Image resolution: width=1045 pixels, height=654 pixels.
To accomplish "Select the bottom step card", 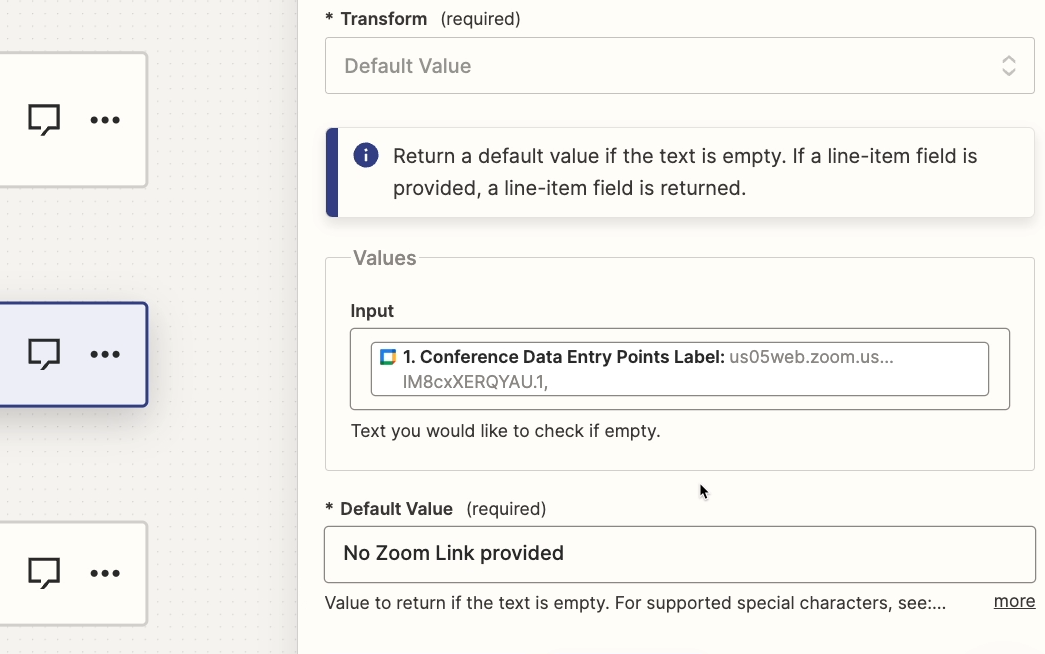I will (x=73, y=573).
